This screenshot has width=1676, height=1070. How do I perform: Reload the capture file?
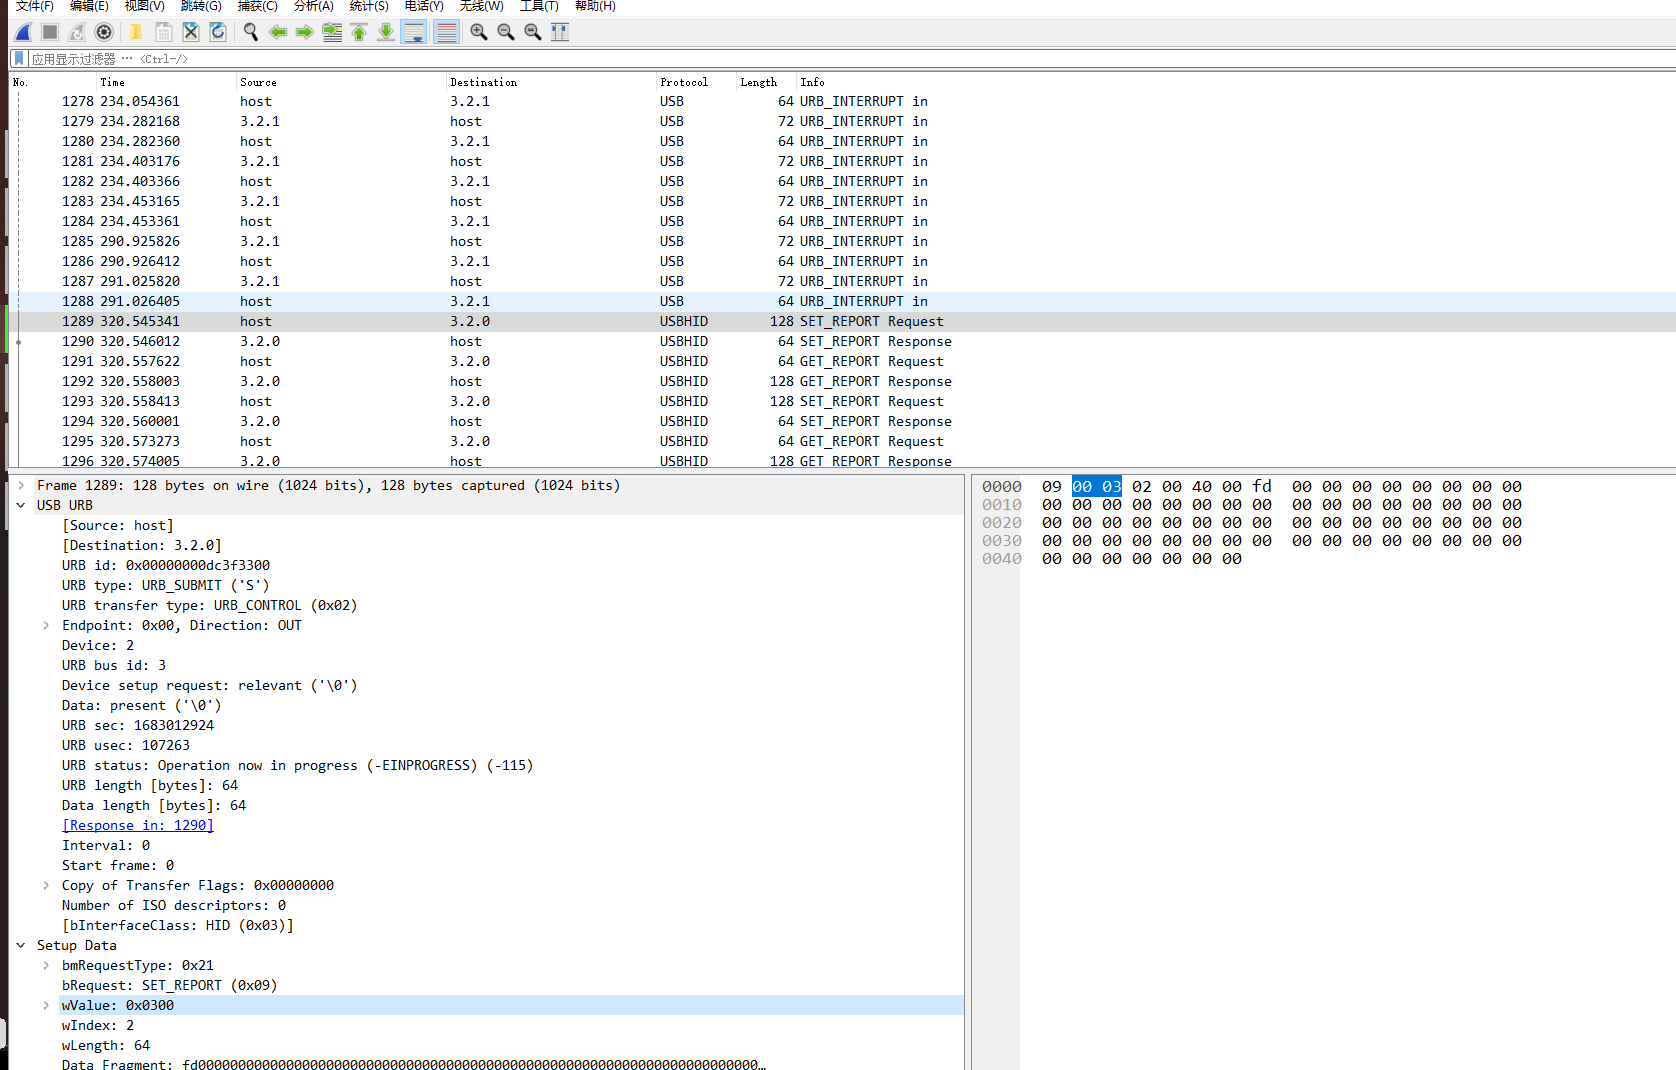point(217,32)
